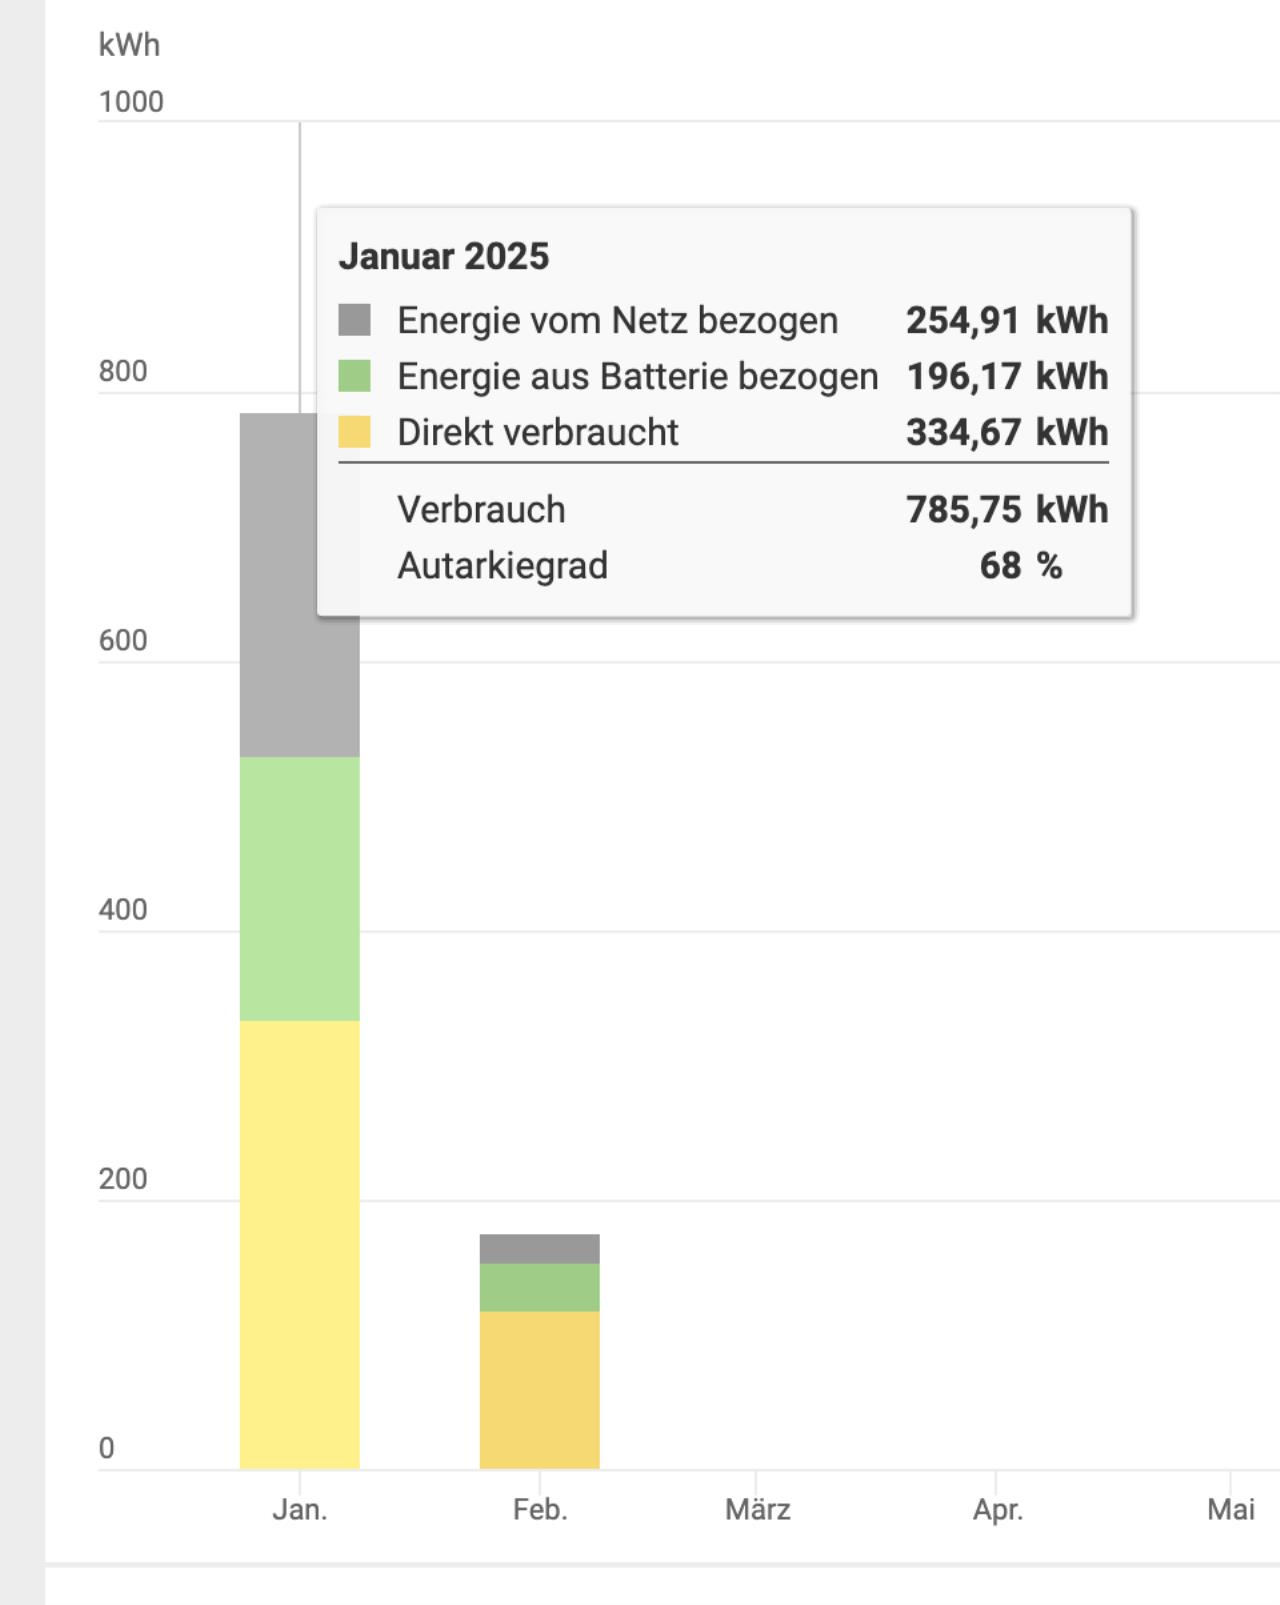Click the Januar 2025 tooltip title
This screenshot has height=1605, width=1280.
click(x=444, y=256)
